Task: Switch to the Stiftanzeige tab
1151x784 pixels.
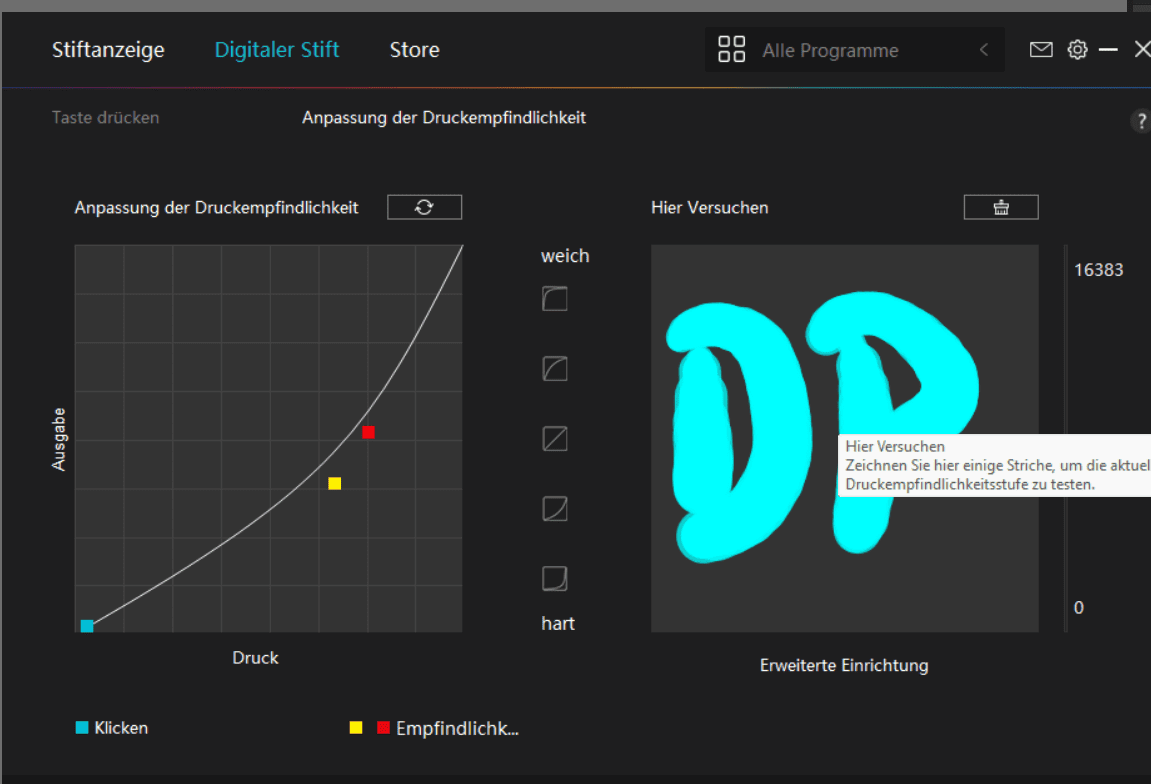Action: [108, 49]
